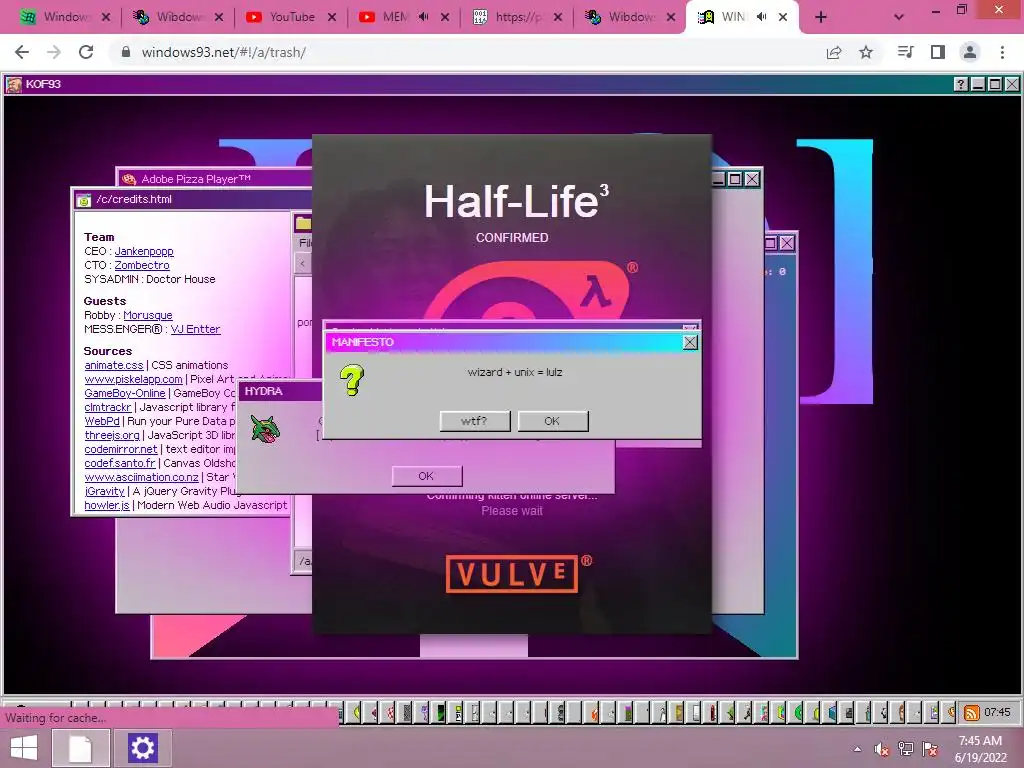Close the MANIFESTO dialog
The height and width of the screenshot is (768, 1024).
pyautogui.click(x=690, y=342)
